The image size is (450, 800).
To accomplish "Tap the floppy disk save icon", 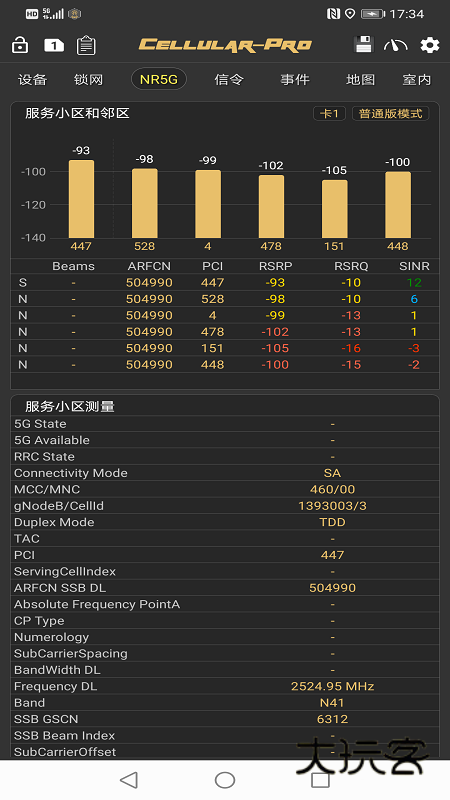I will pyautogui.click(x=364, y=45).
